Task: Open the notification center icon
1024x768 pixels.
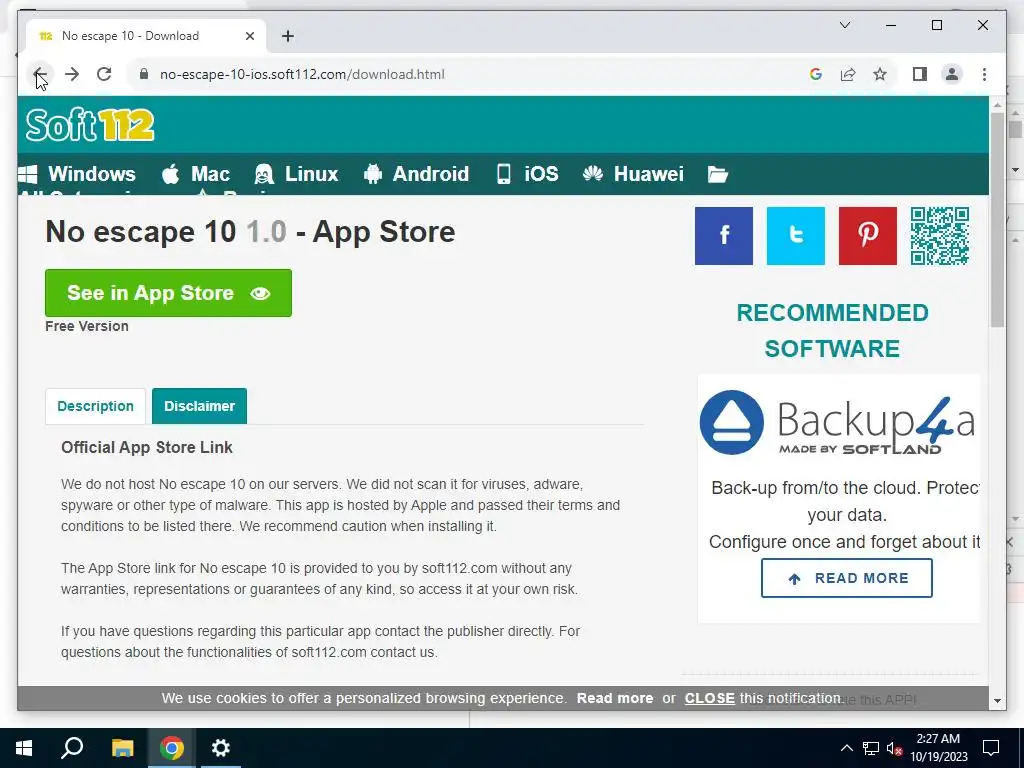Action: click(991, 748)
